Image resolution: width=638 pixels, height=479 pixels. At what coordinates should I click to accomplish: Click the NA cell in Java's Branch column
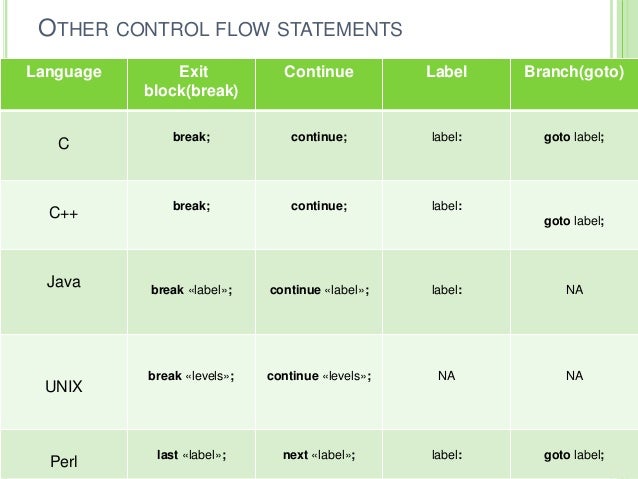tap(574, 292)
